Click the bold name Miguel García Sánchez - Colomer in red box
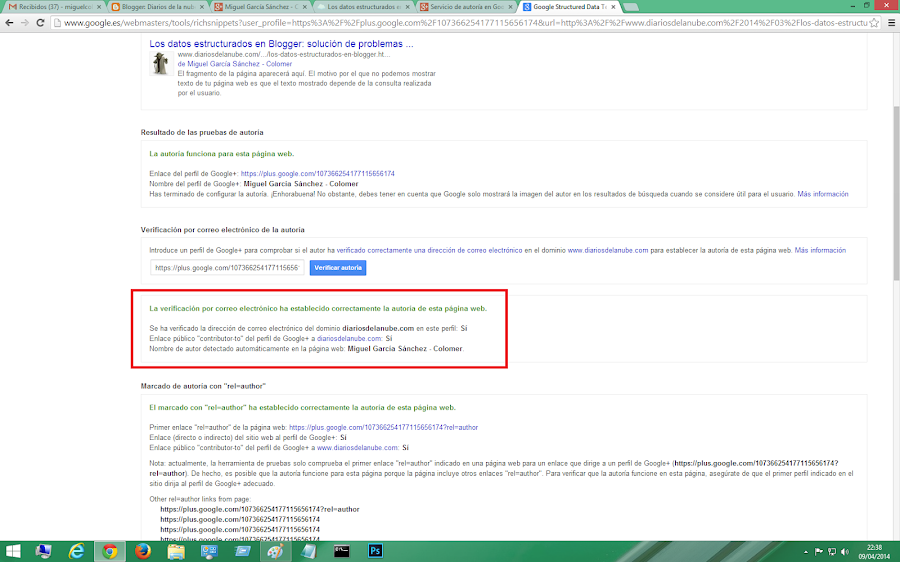This screenshot has height=562, width=900. pyautogui.click(x=405, y=349)
